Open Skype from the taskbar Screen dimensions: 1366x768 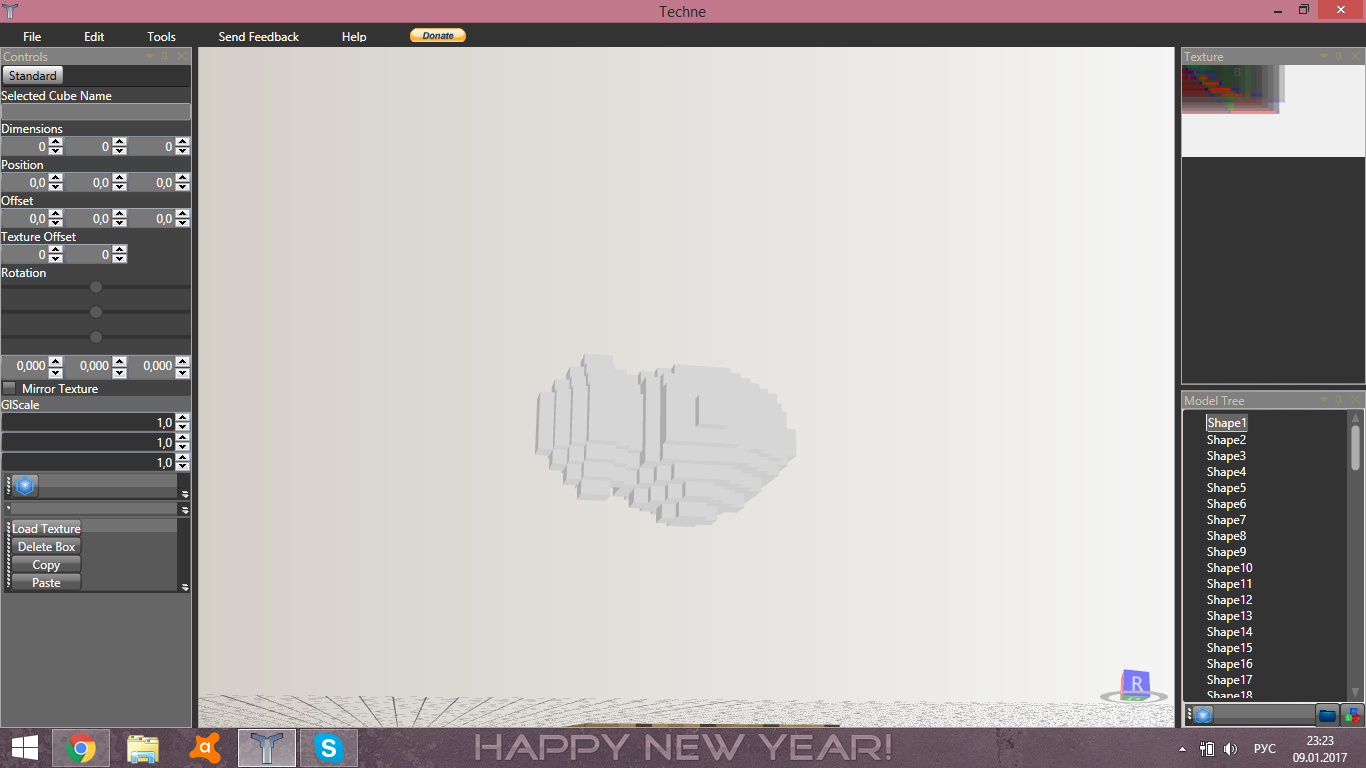[x=328, y=748]
